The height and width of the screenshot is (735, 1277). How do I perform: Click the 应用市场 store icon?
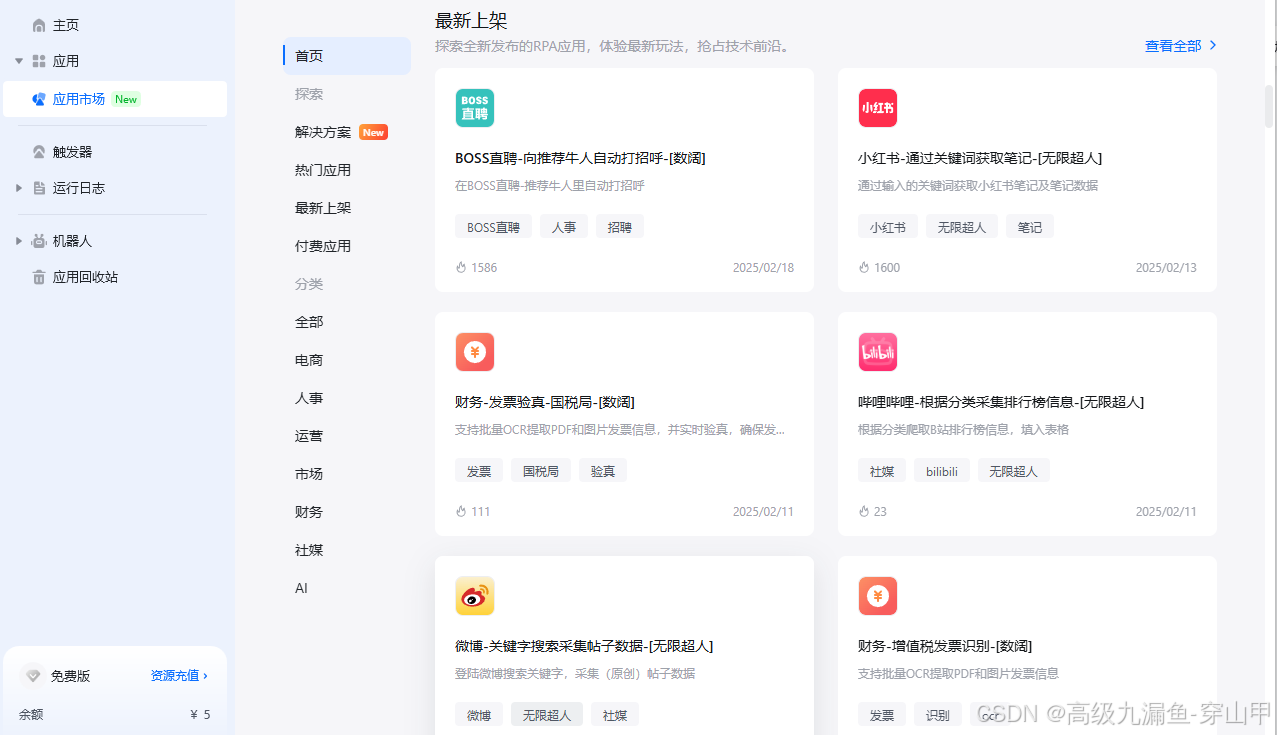pos(39,99)
